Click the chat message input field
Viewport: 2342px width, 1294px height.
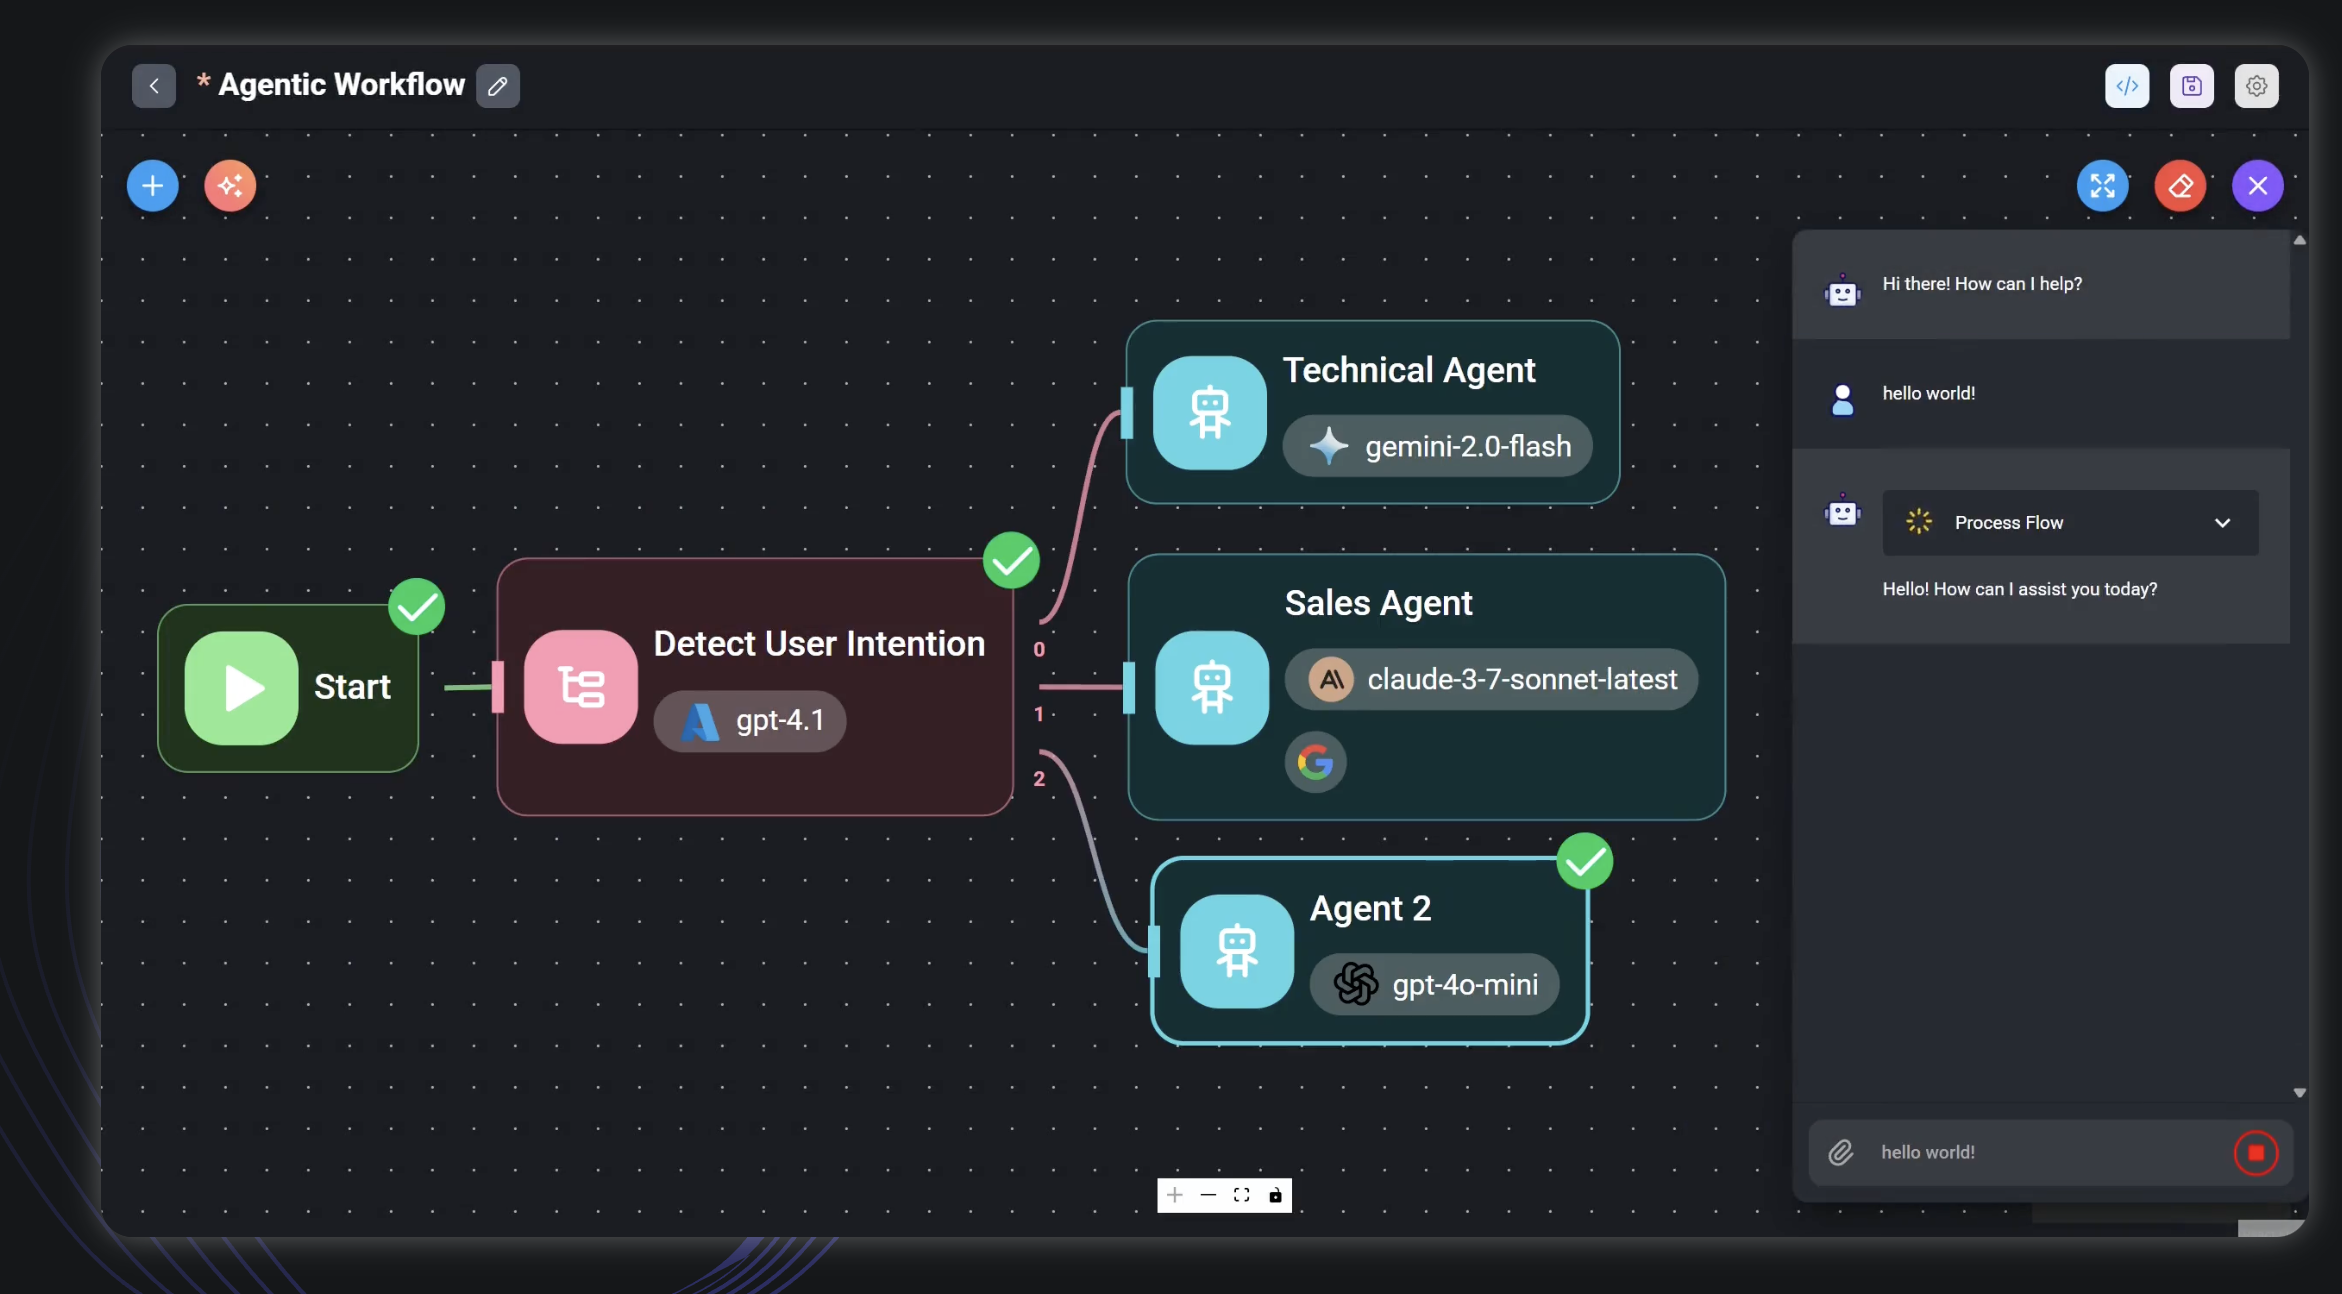point(2040,1153)
